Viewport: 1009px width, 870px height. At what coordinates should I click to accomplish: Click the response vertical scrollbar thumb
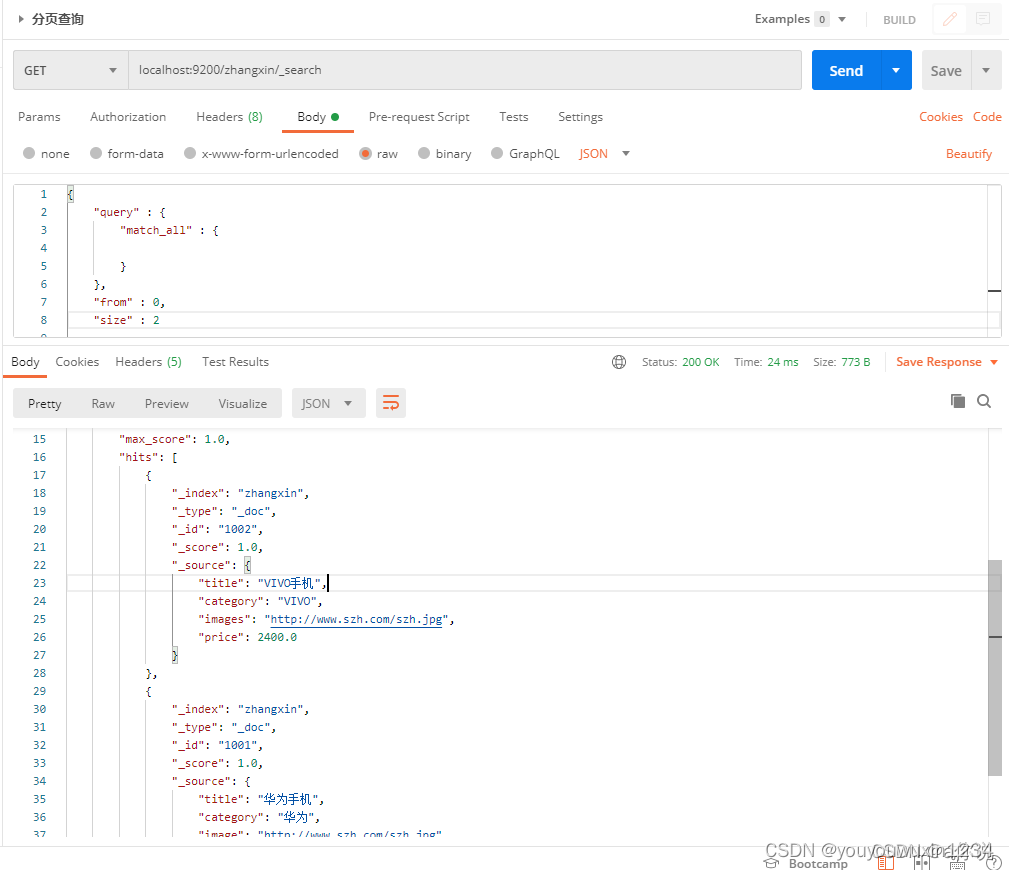995,667
